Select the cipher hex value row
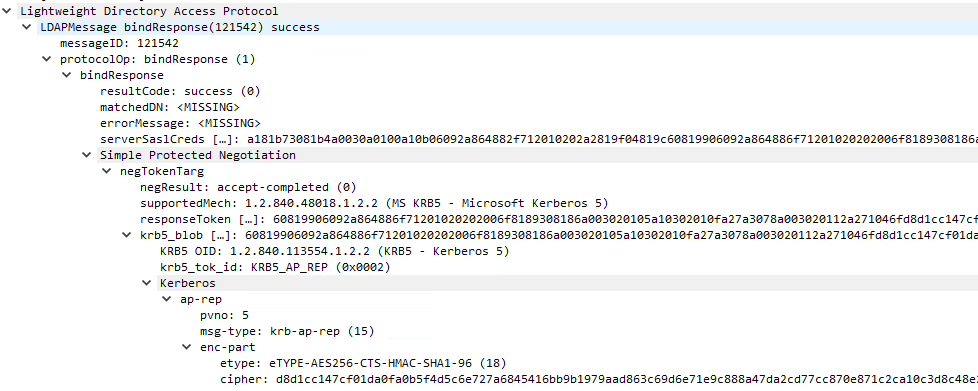This screenshot has width=978, height=391. 599,379
